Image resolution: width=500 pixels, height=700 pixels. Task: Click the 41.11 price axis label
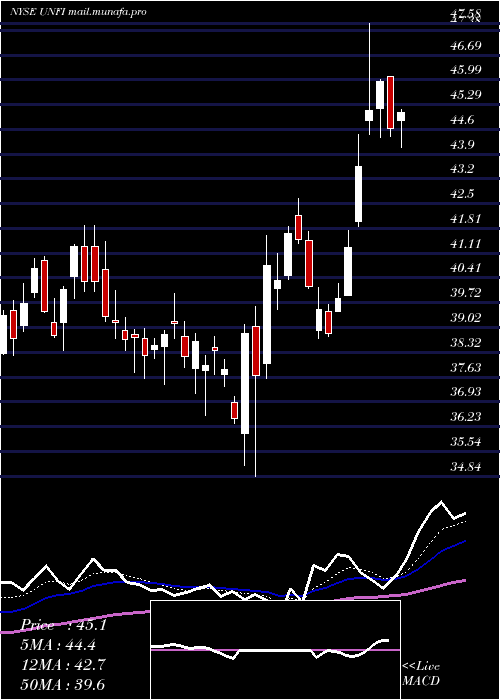[465, 244]
